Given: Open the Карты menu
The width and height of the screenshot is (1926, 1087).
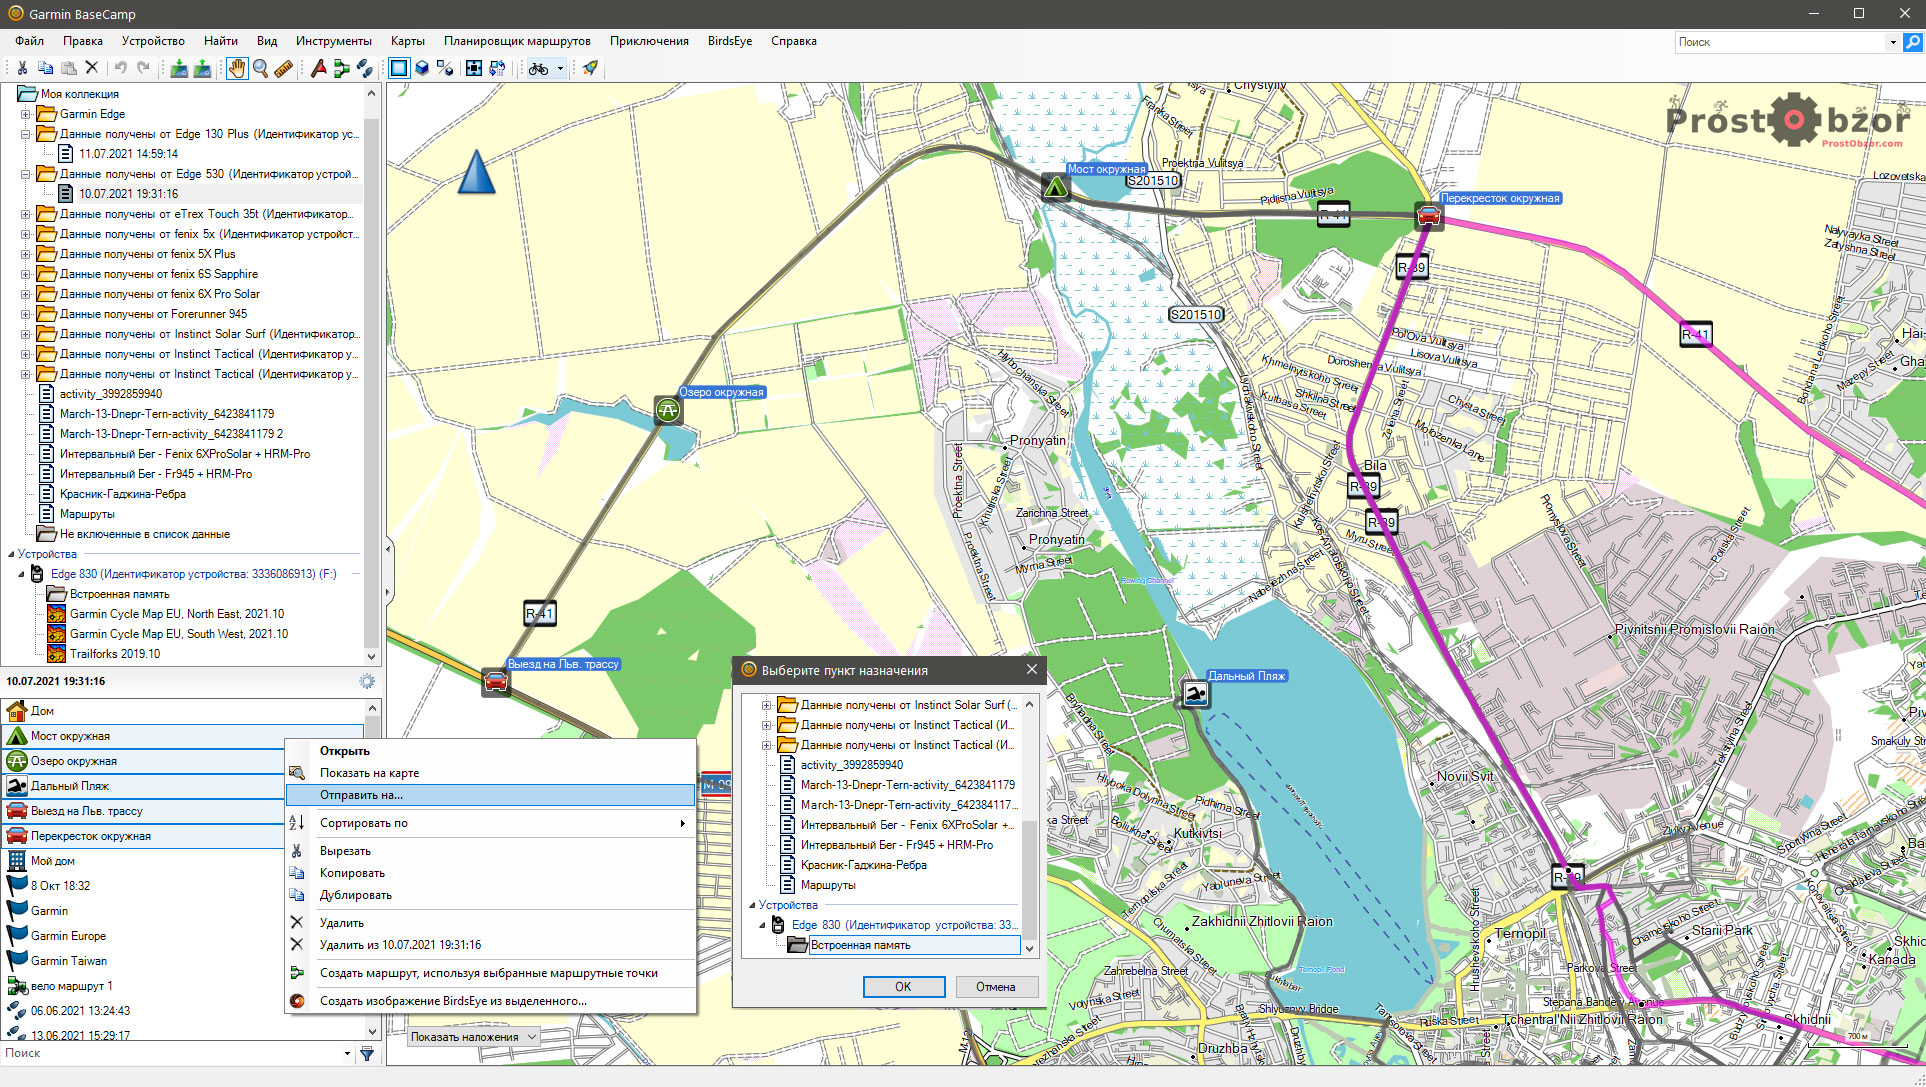Looking at the screenshot, I should point(407,41).
